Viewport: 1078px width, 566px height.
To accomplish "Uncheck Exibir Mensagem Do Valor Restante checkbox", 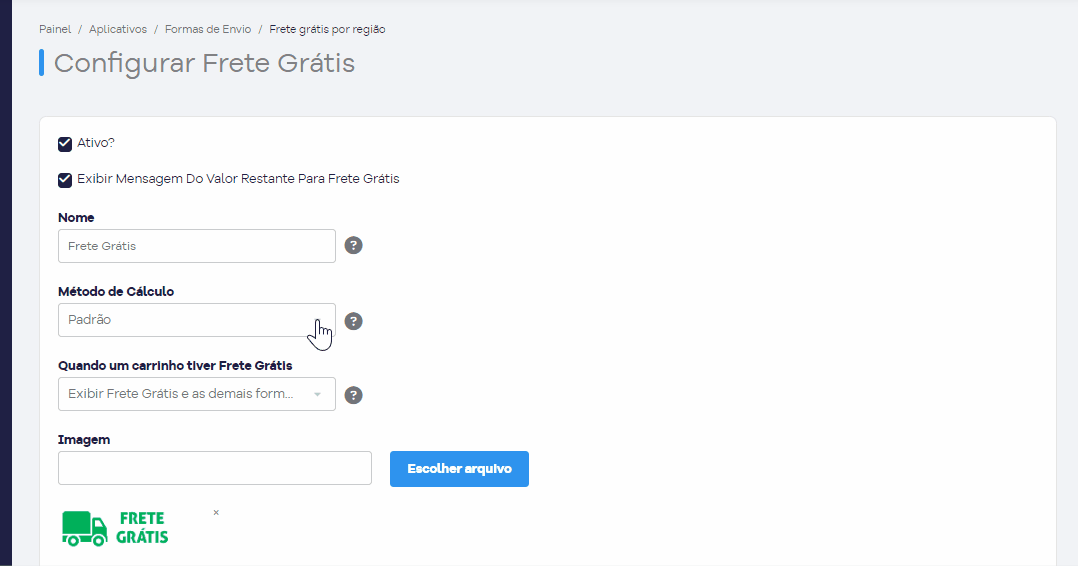I will point(65,180).
